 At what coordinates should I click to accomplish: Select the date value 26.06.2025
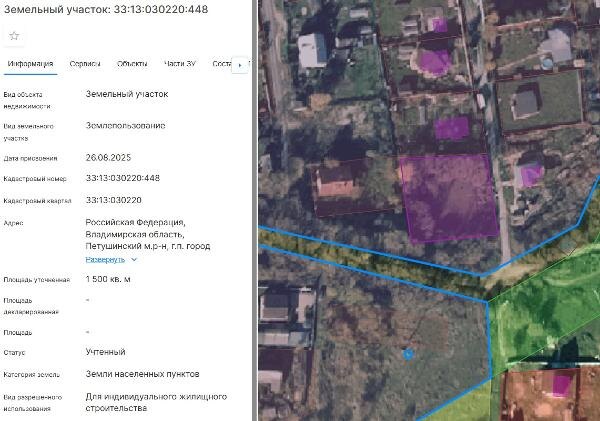(x=108, y=157)
